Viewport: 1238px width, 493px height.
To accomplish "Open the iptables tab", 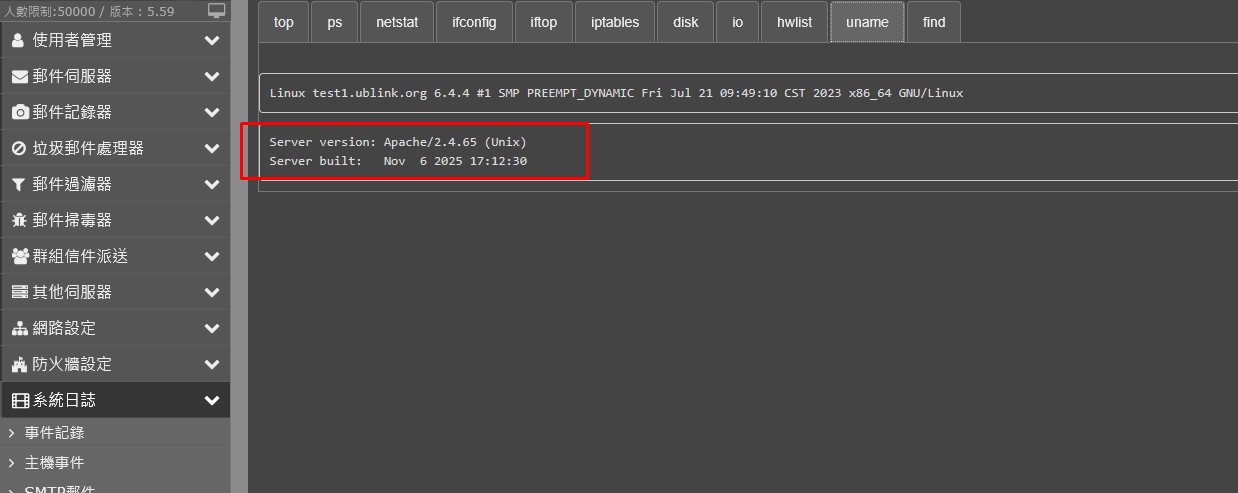I will [x=615, y=22].
